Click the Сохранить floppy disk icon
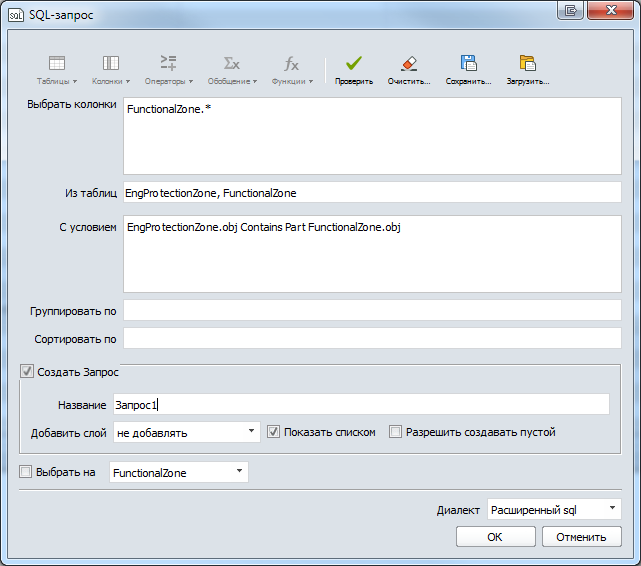 [x=468, y=64]
